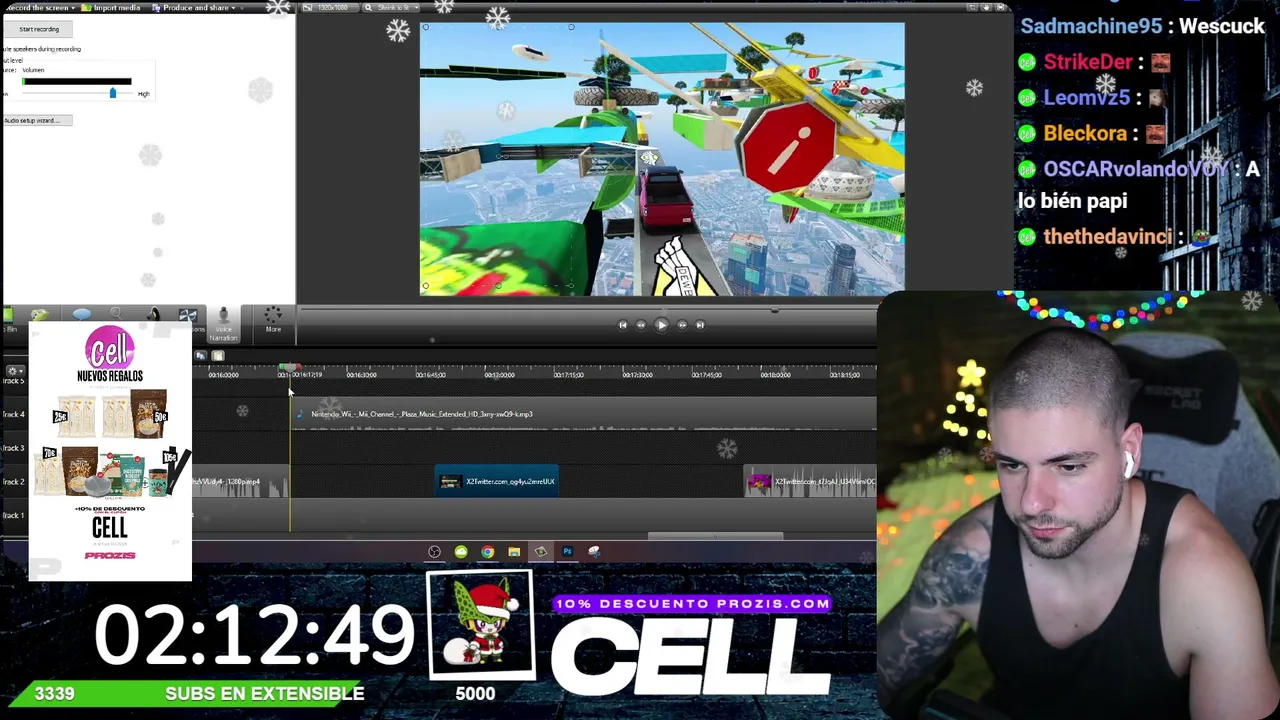Open File Explorer from the taskbar
Screen dimensions: 1280x720
coord(514,552)
